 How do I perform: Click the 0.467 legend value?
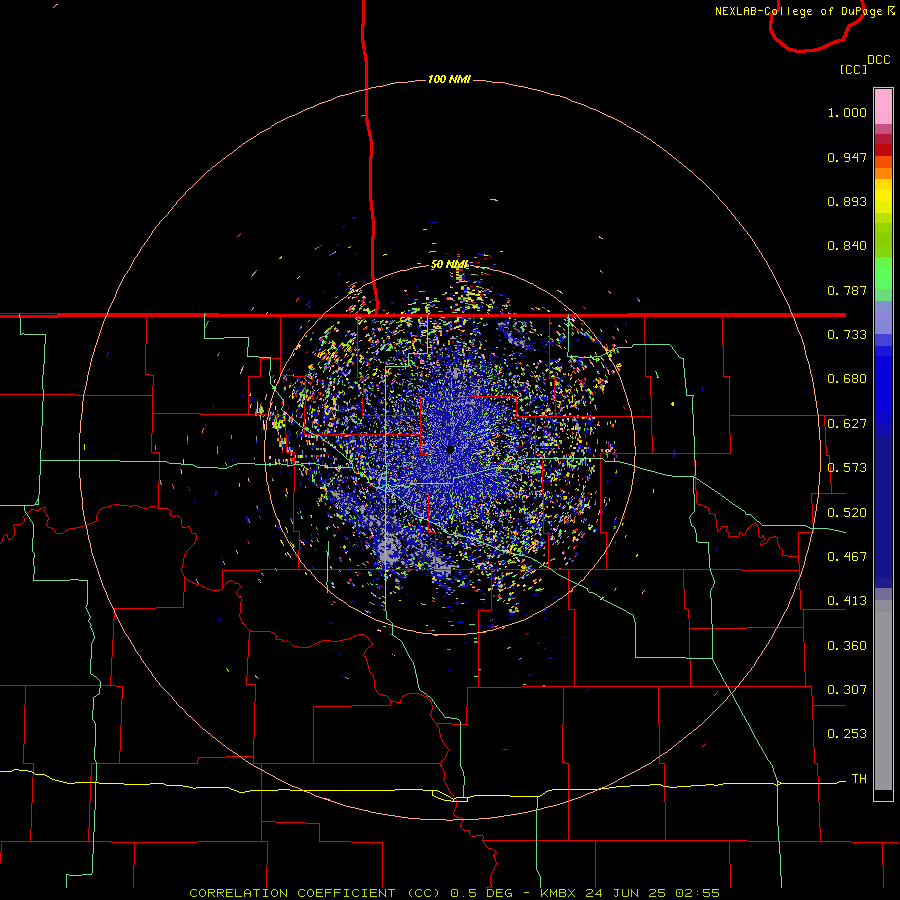click(847, 557)
